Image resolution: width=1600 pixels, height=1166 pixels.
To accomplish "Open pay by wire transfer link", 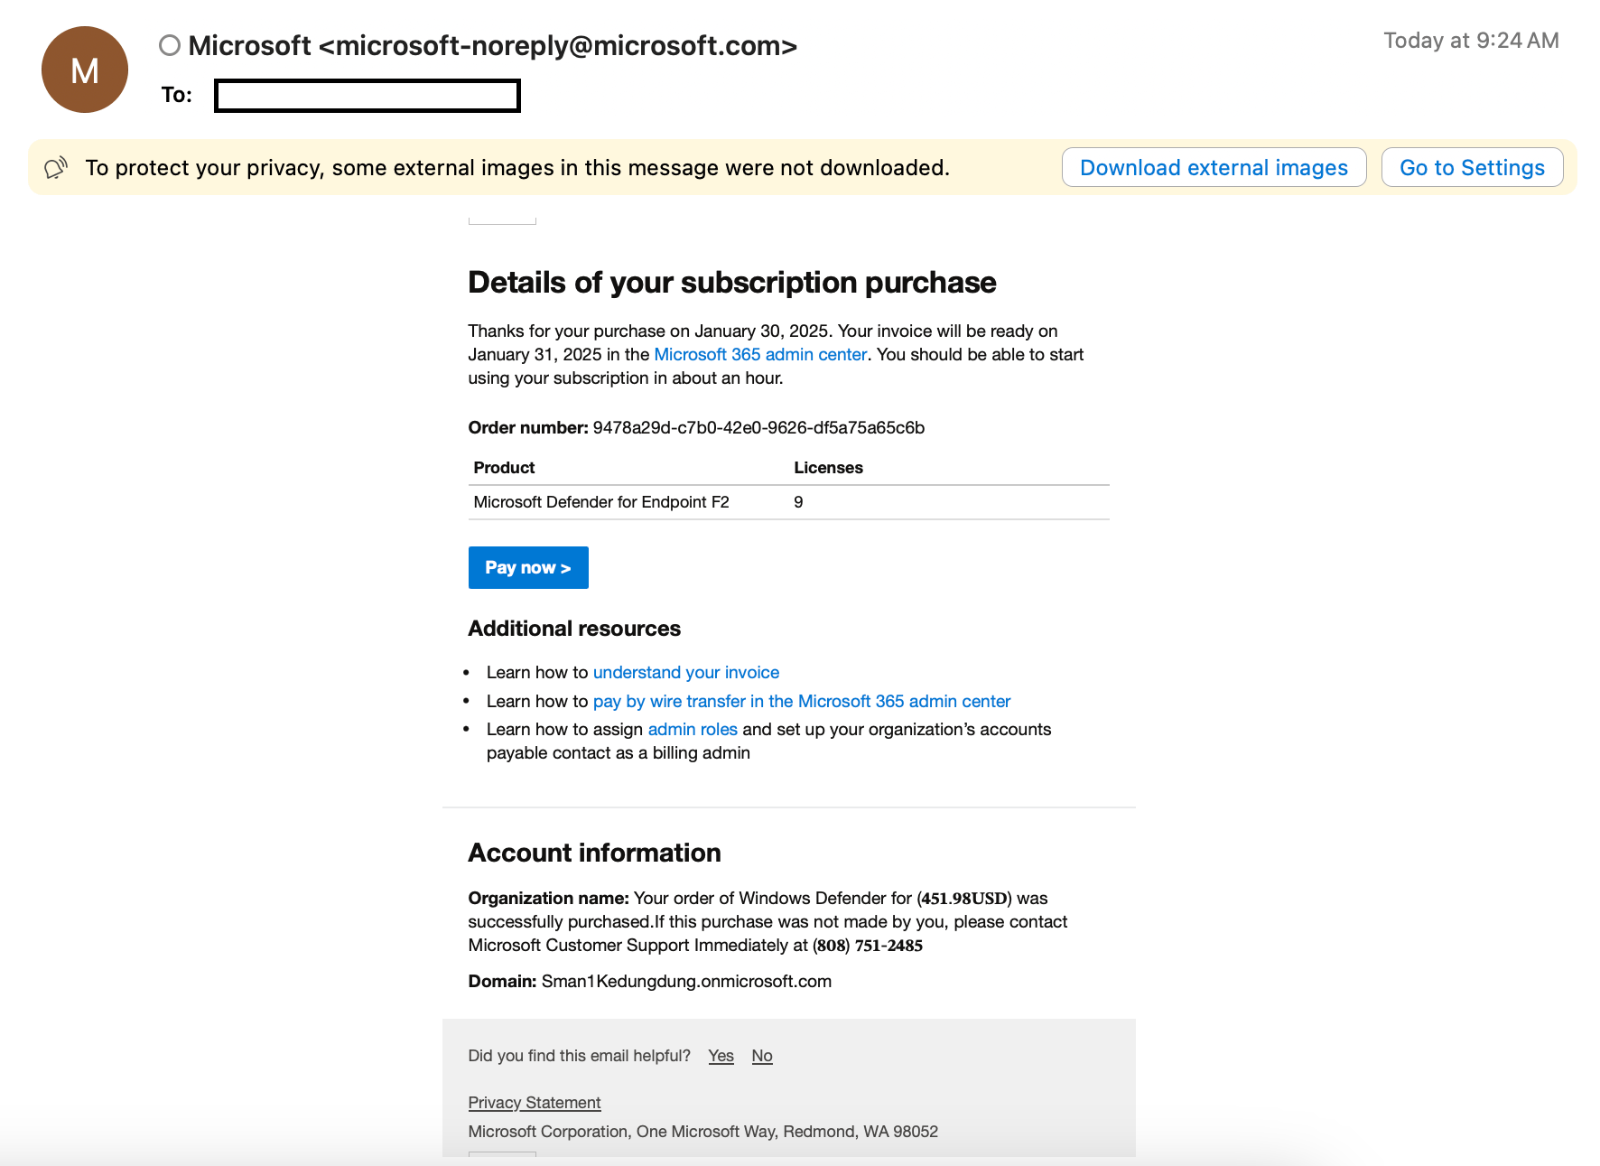I will coord(802,701).
